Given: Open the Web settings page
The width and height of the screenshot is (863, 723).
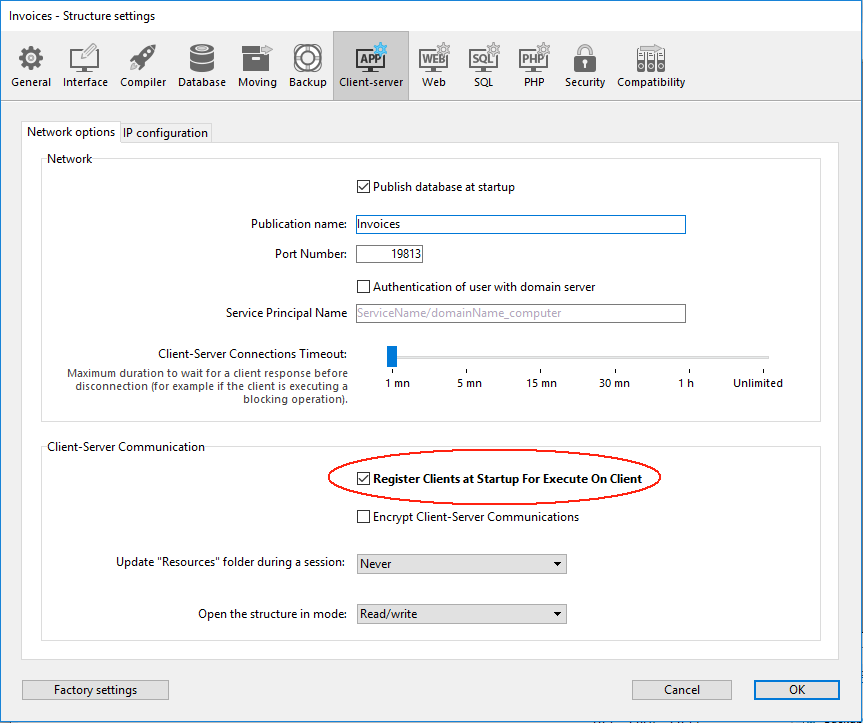Looking at the screenshot, I should click(x=433, y=66).
